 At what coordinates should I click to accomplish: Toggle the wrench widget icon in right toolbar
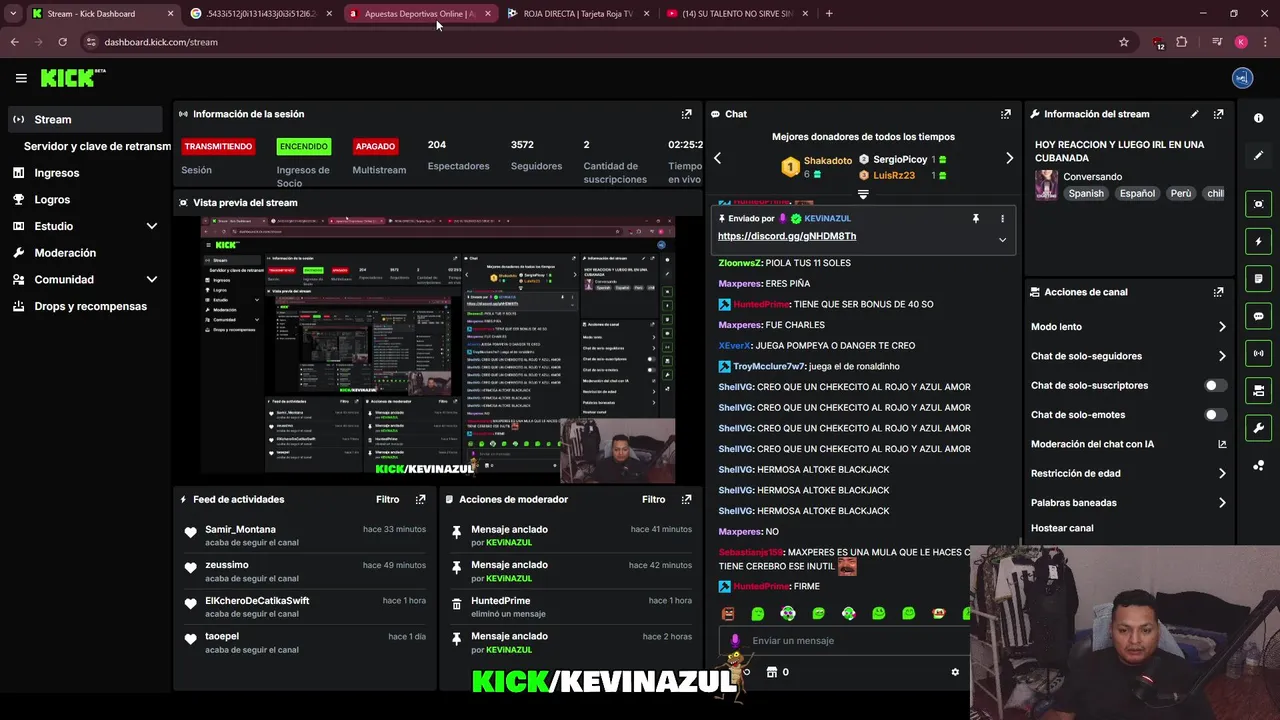(x=1258, y=428)
